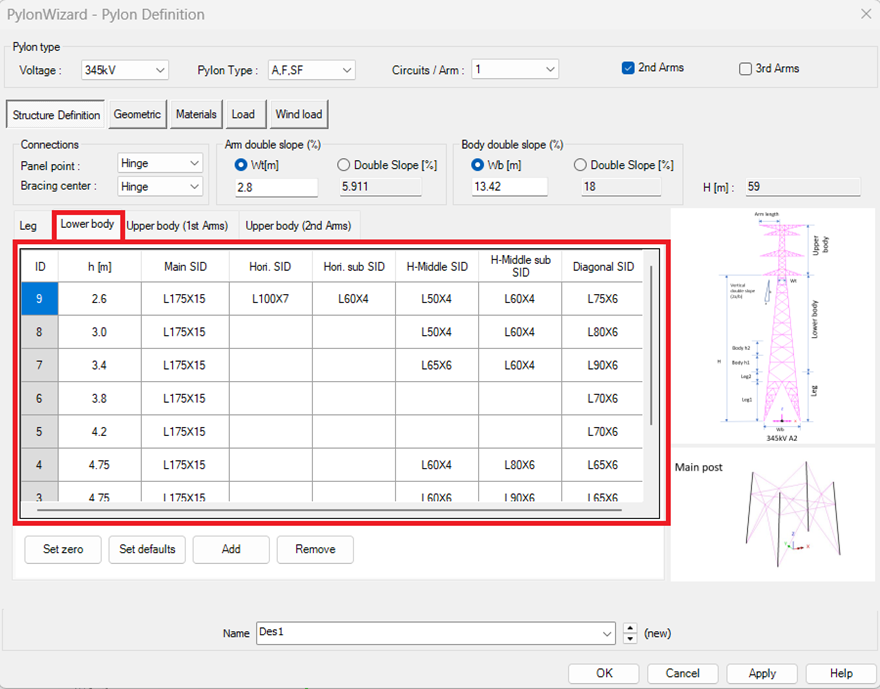The width and height of the screenshot is (880, 689).
Task: Open the Panel point connection dropdown
Action: (160, 163)
